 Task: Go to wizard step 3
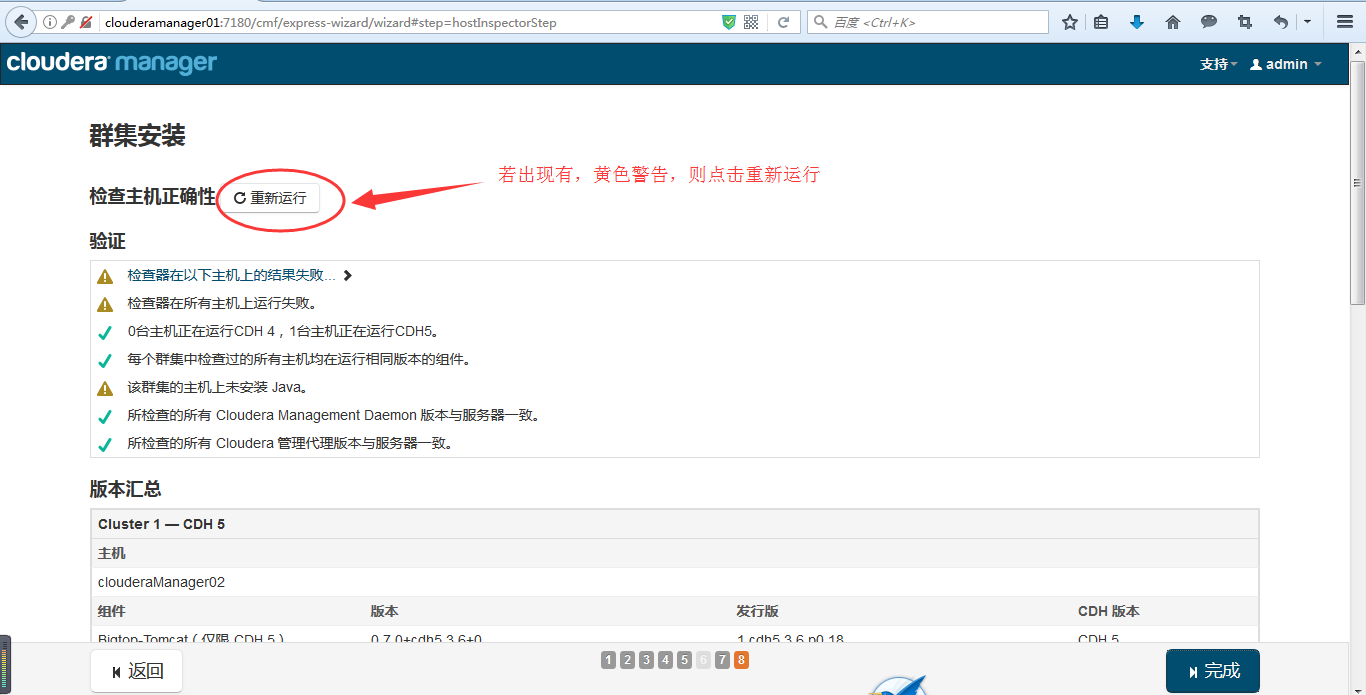coord(646,660)
